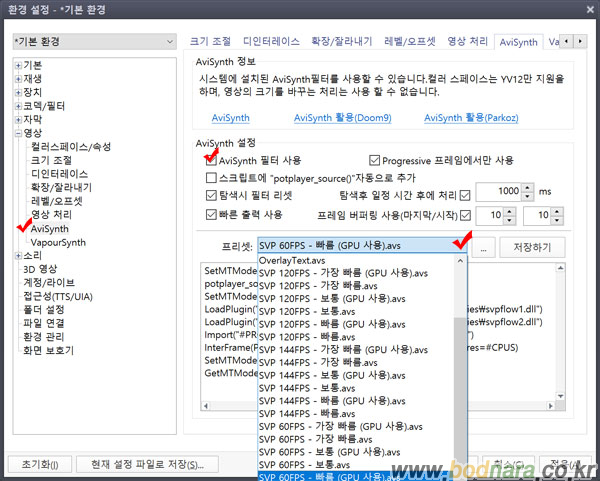This screenshot has height=481, width=600.
Task: Select 환경 관리 in the tree
Action: [x=44, y=337]
